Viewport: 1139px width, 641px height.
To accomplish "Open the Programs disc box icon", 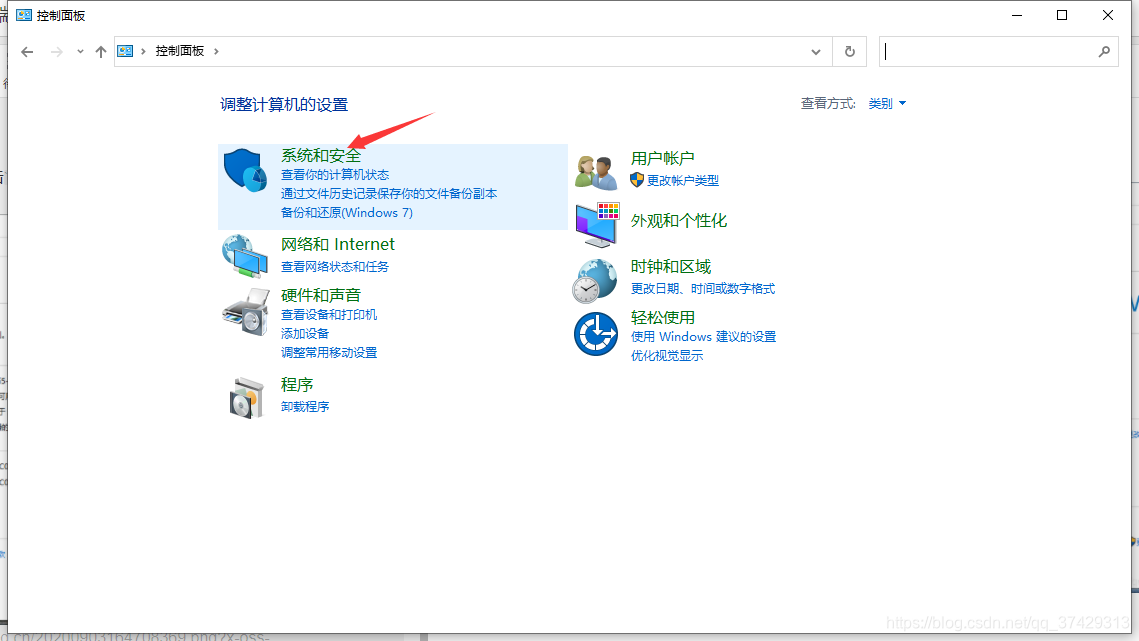I will pyautogui.click(x=246, y=398).
